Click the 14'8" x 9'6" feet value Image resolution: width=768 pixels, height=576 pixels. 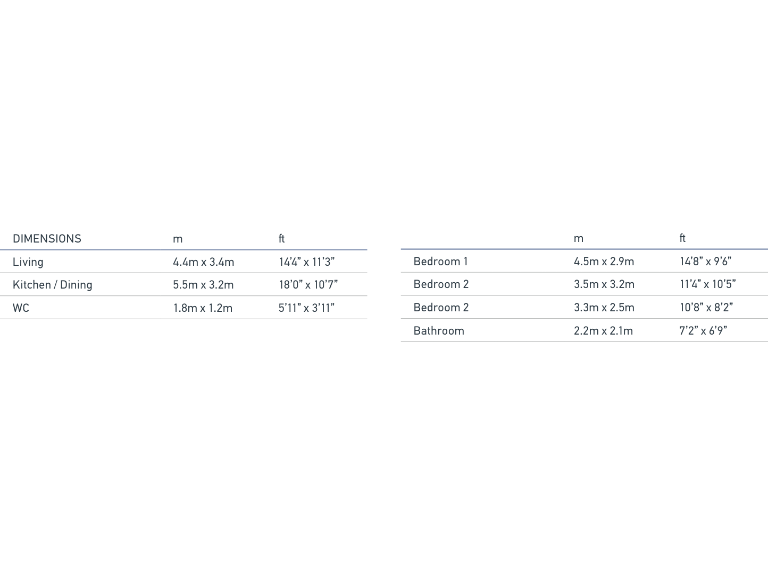[x=705, y=262]
